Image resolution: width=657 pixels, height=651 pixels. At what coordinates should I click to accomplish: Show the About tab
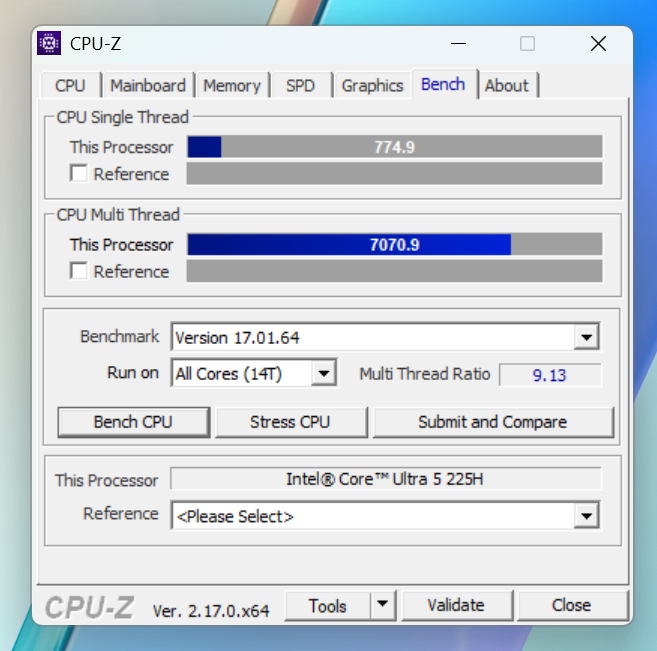[x=507, y=85]
